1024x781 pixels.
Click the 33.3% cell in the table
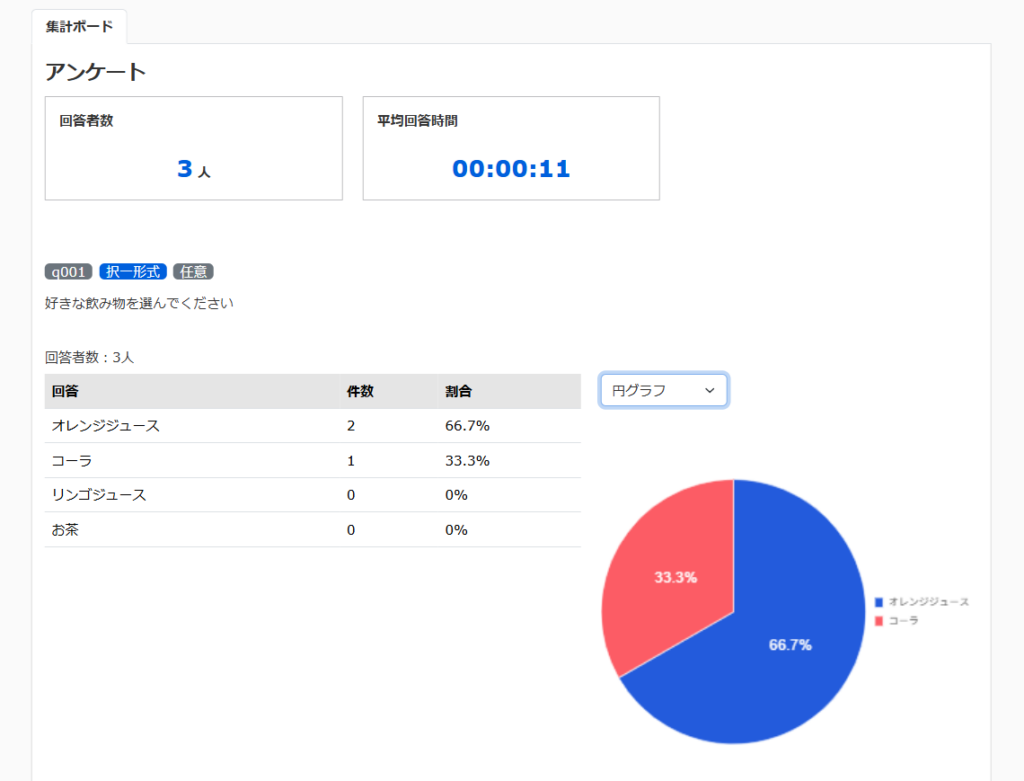468,461
